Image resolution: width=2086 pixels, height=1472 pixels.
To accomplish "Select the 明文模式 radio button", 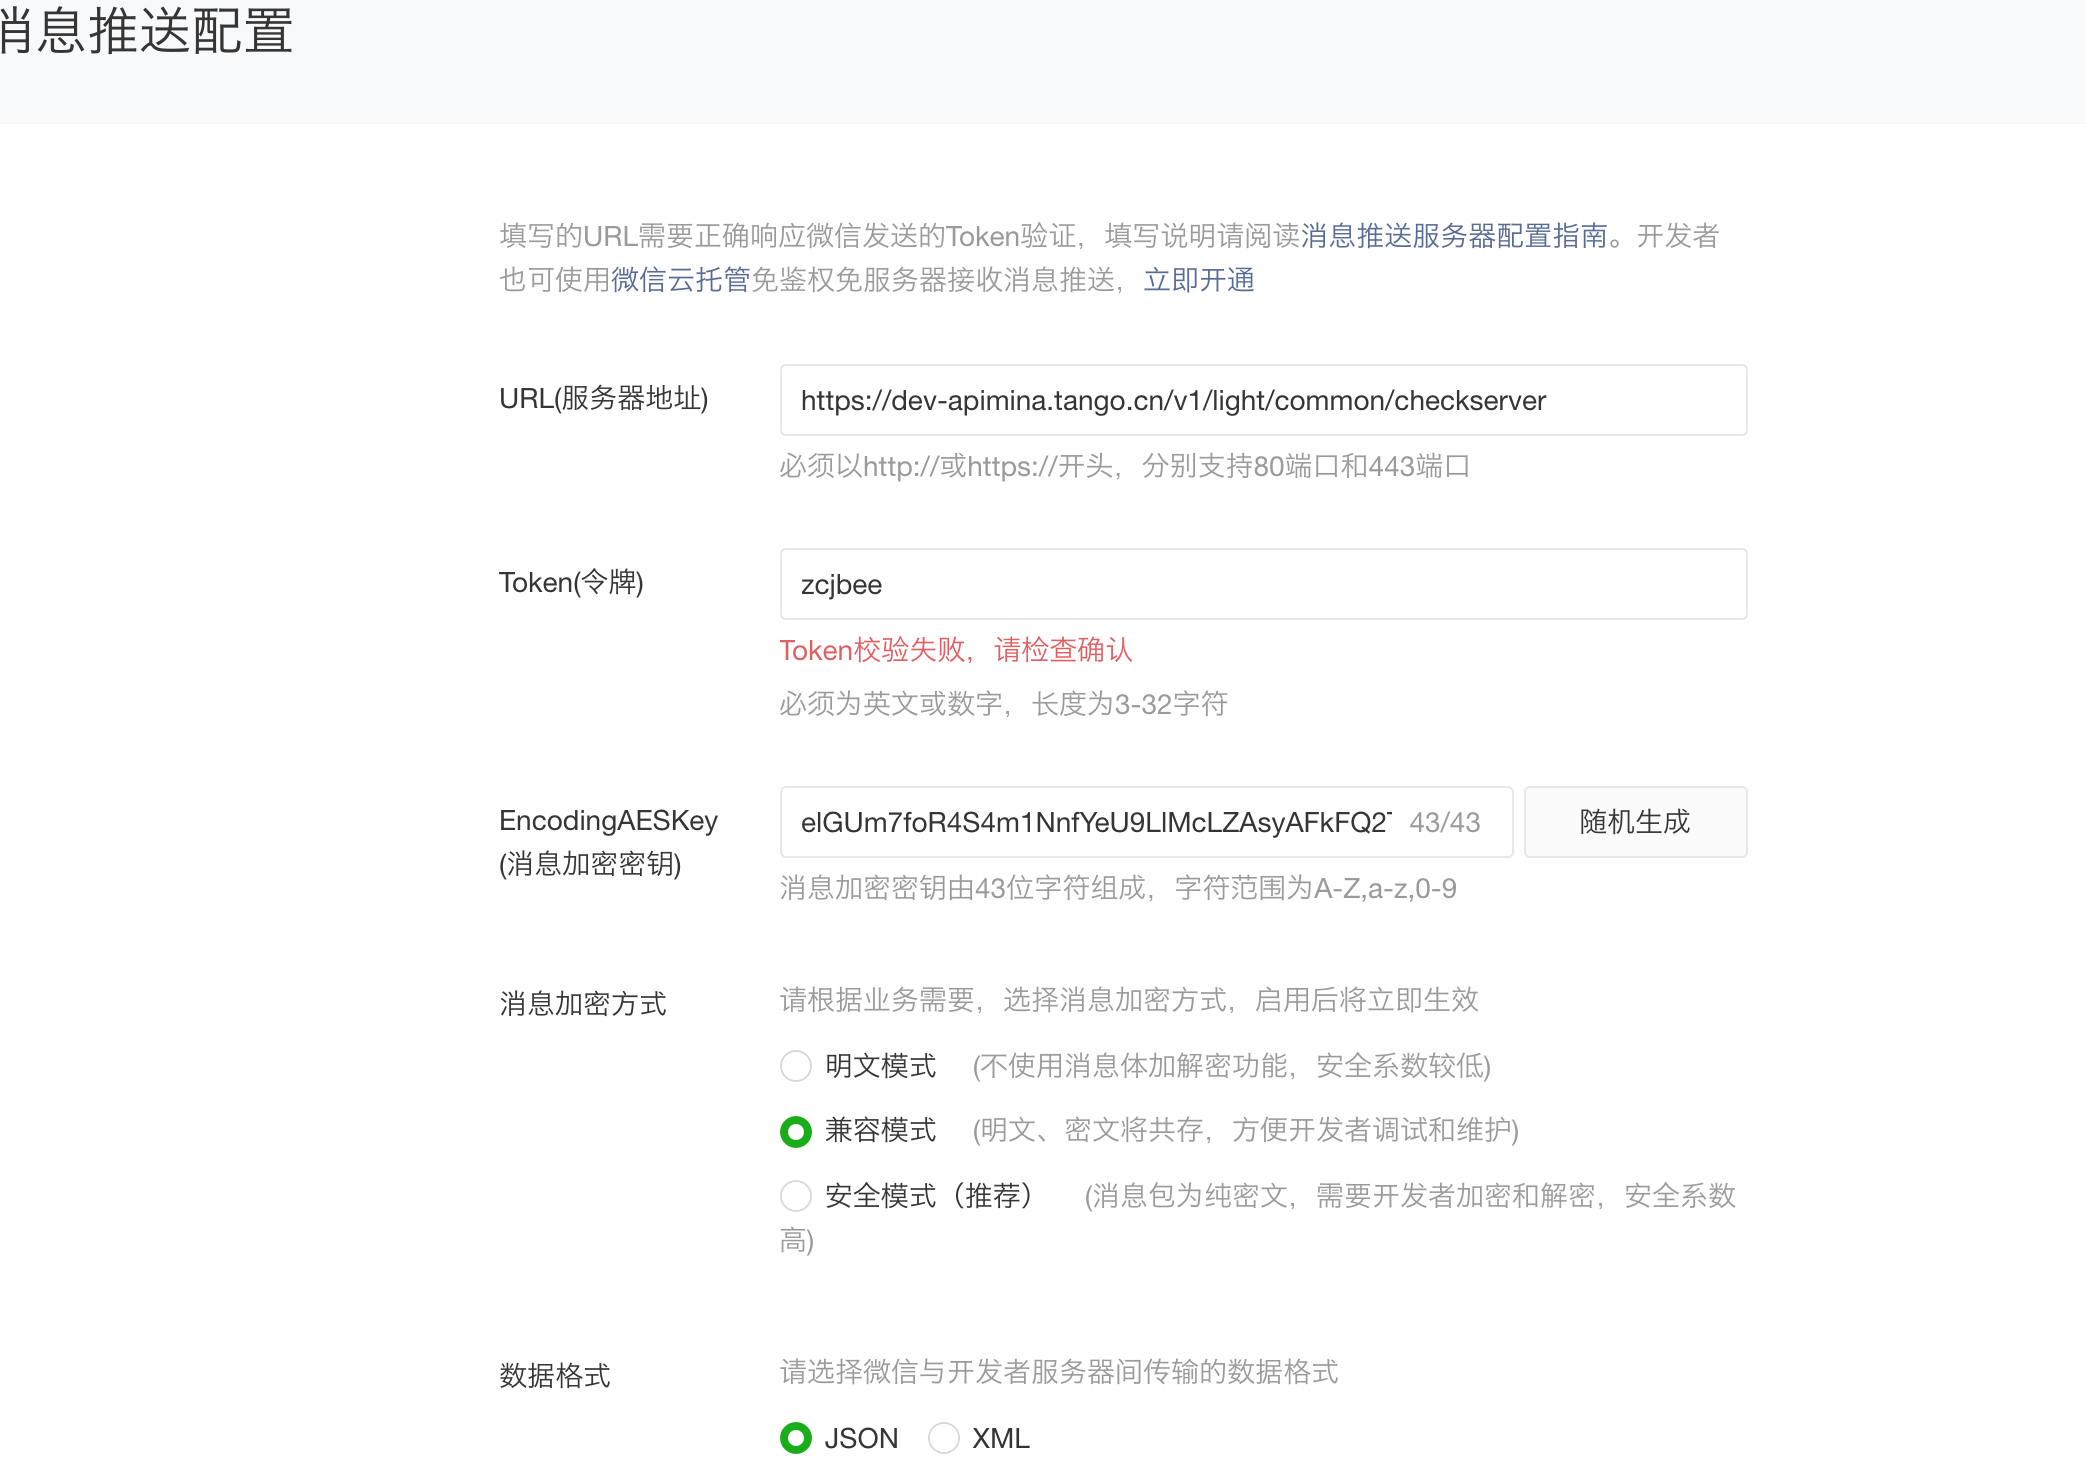I will tap(795, 1066).
